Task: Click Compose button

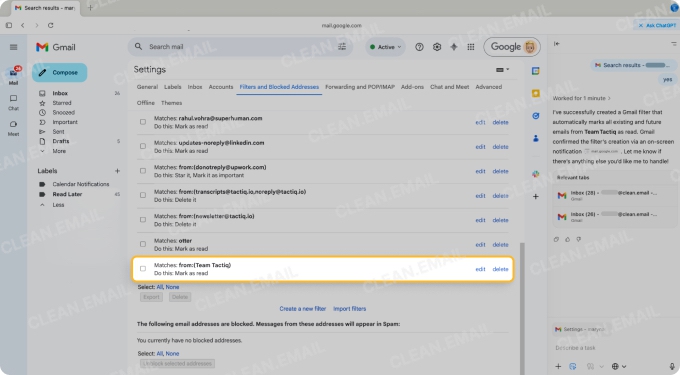Action: point(59,72)
